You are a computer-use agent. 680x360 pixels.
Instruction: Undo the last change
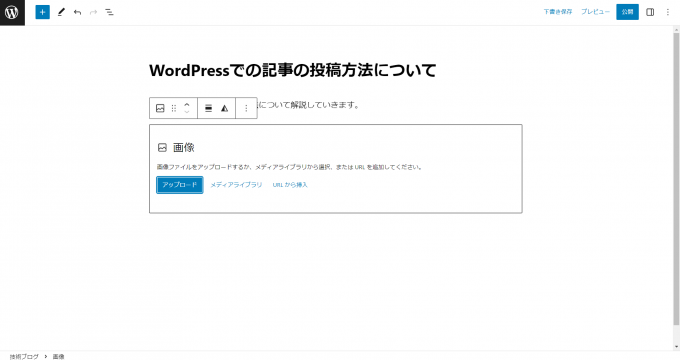click(77, 12)
